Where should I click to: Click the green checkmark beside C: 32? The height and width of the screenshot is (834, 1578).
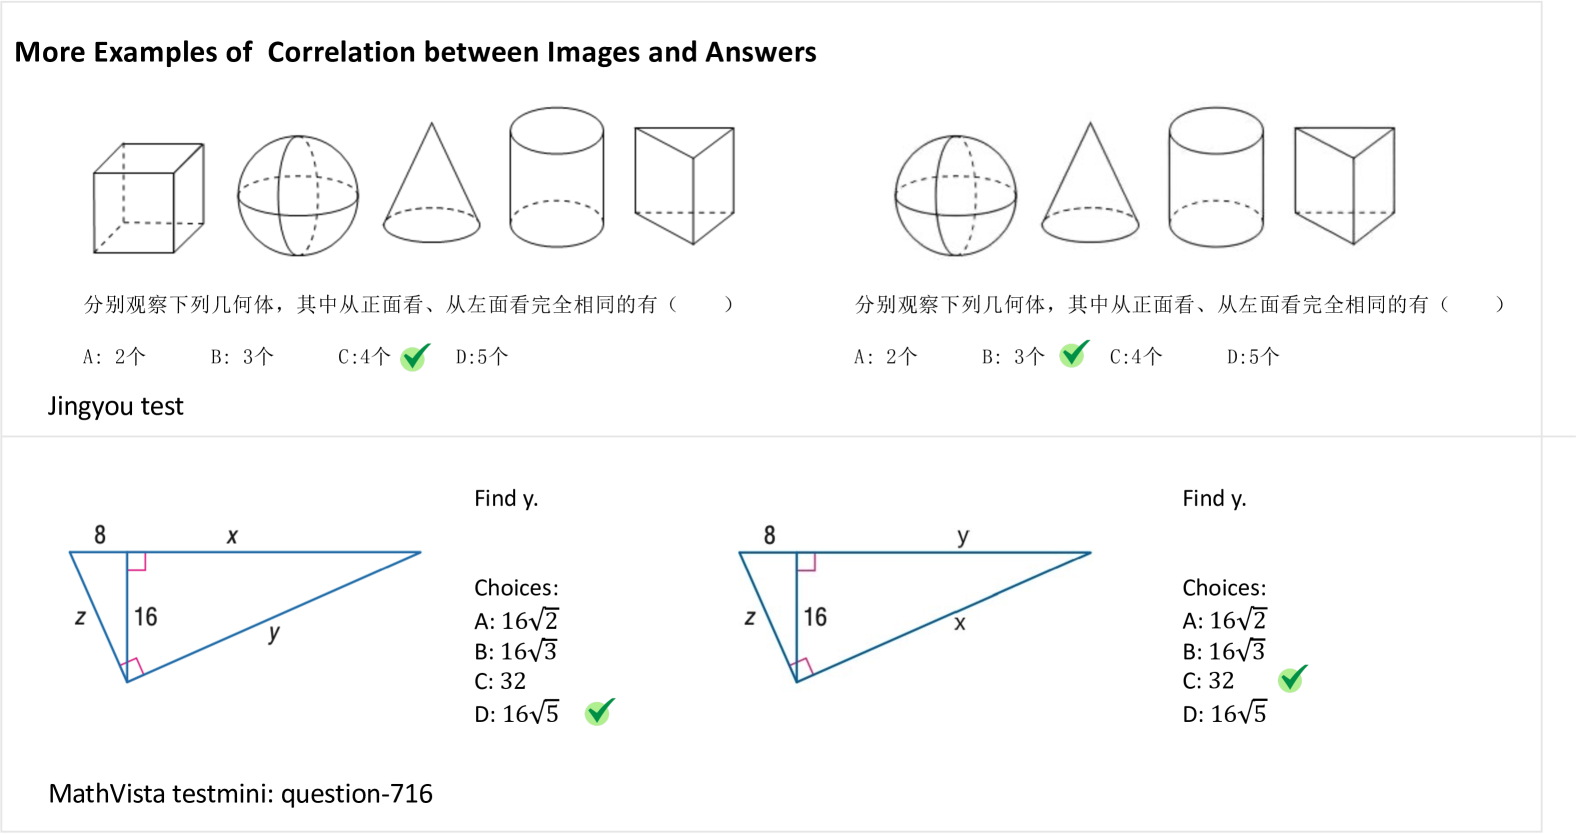pos(1292,679)
